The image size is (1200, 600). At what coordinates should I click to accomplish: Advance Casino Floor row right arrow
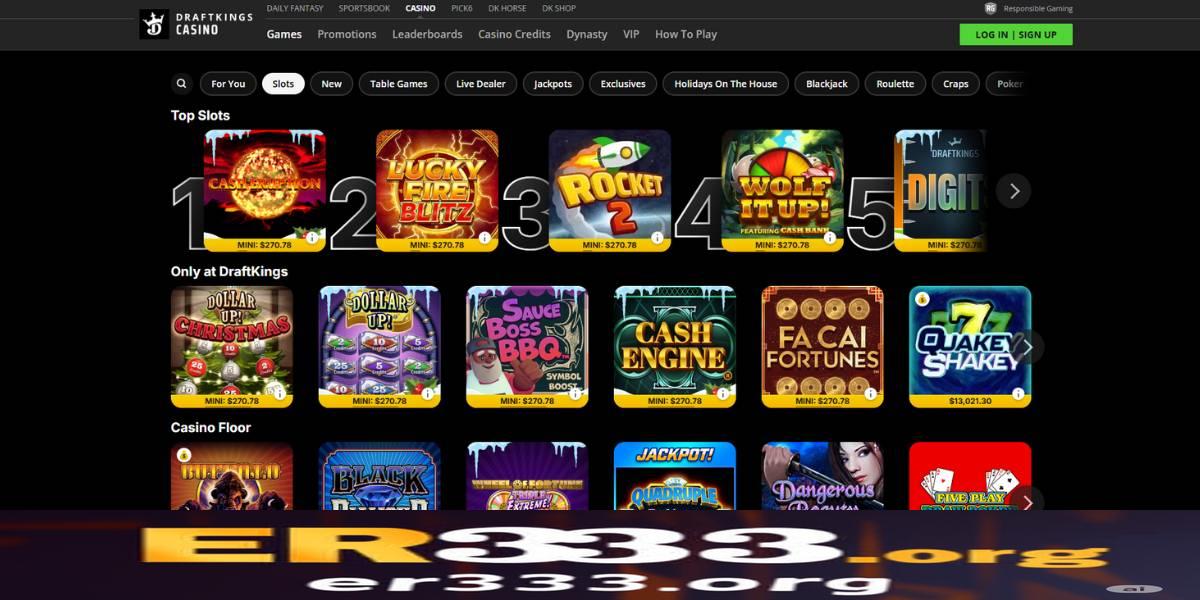(x=1026, y=502)
